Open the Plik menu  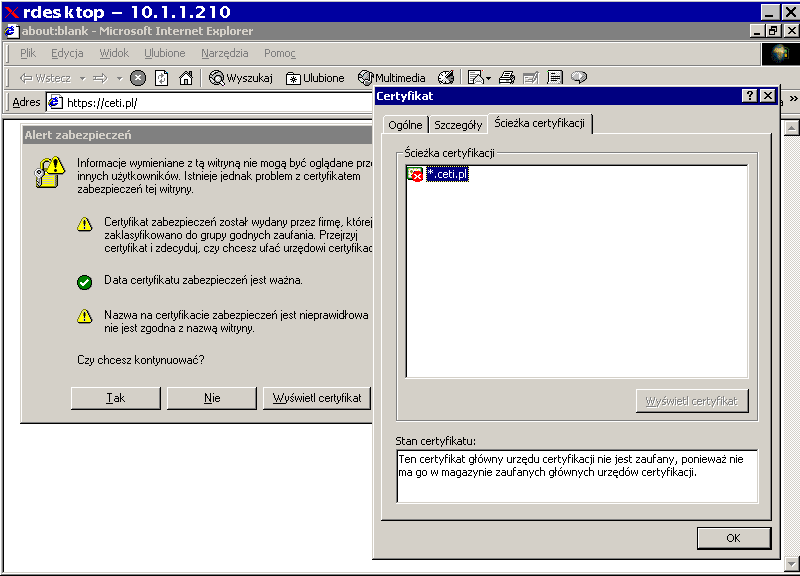28,53
